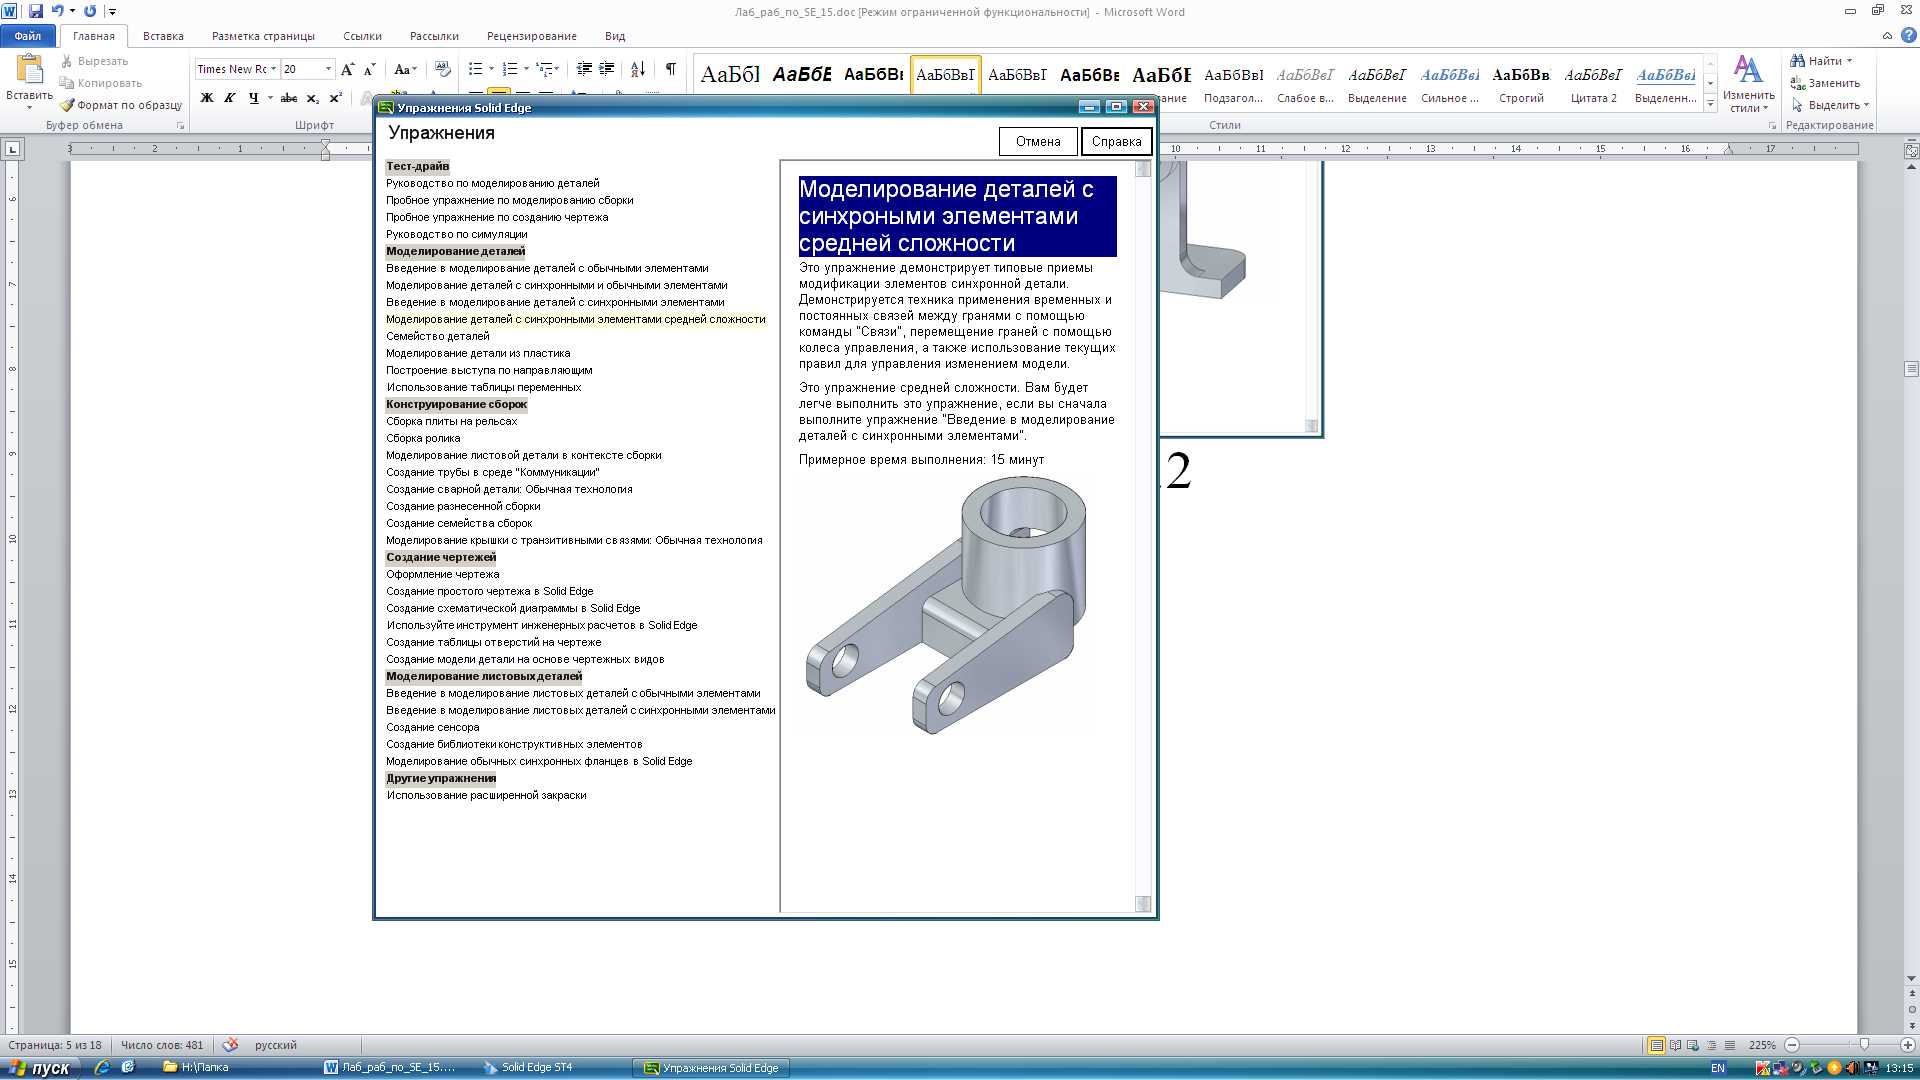The image size is (1920, 1080).
Task: Decrease font size with the shrink font icon
Action: (x=369, y=69)
